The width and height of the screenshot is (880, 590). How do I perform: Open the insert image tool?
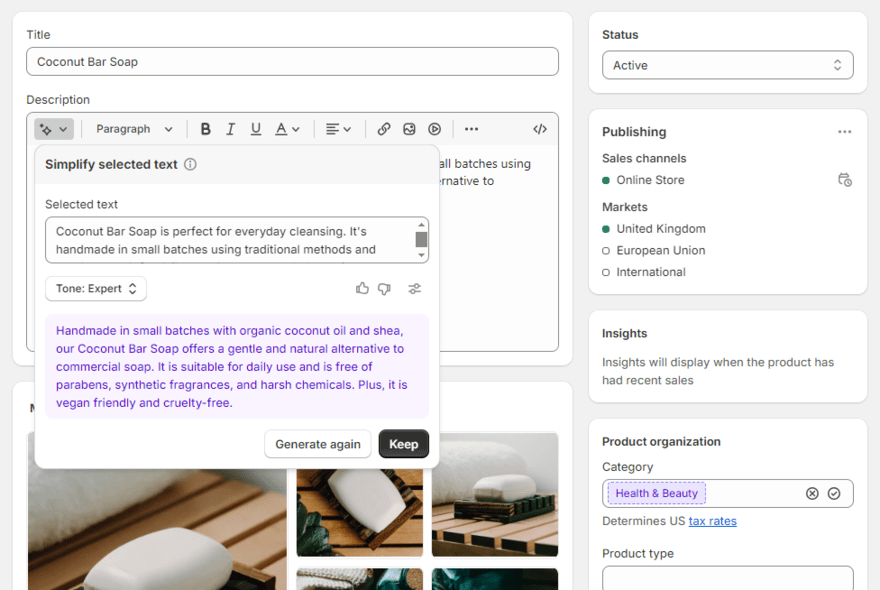coord(409,128)
